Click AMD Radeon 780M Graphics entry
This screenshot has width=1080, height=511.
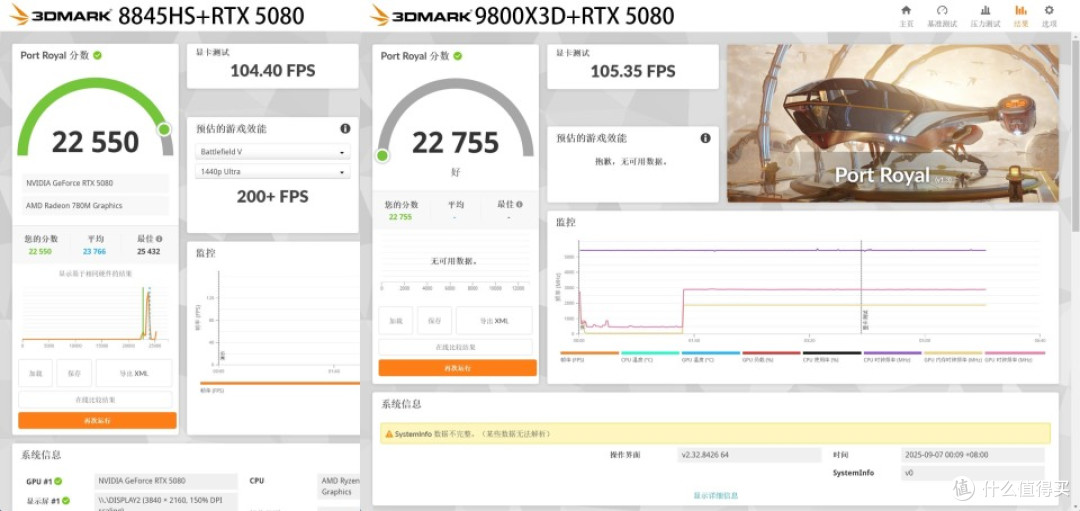[x=96, y=205]
